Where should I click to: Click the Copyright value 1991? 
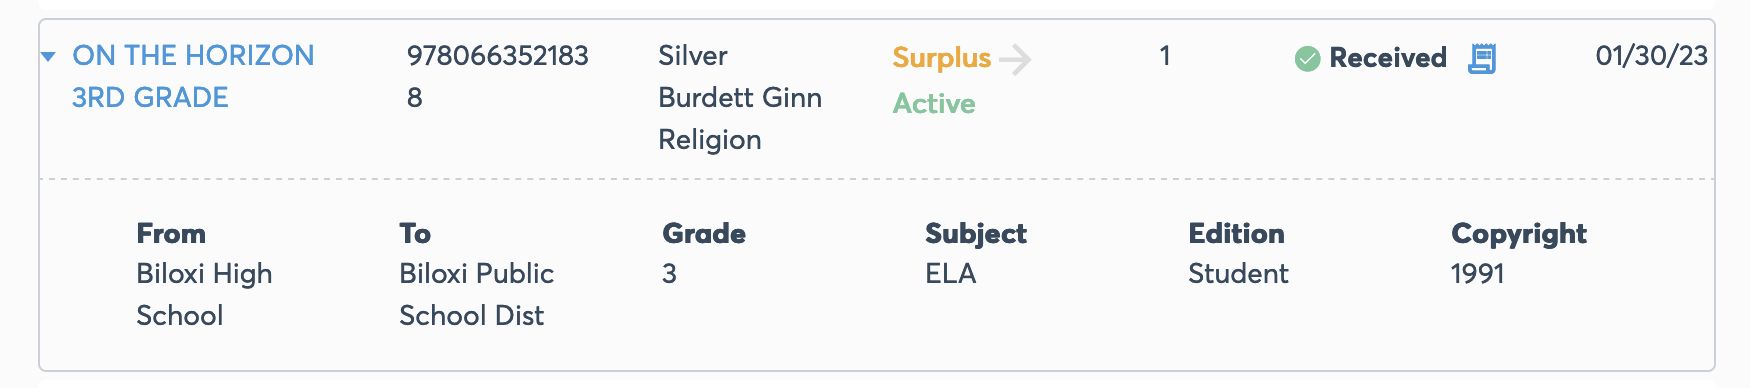1478,273
